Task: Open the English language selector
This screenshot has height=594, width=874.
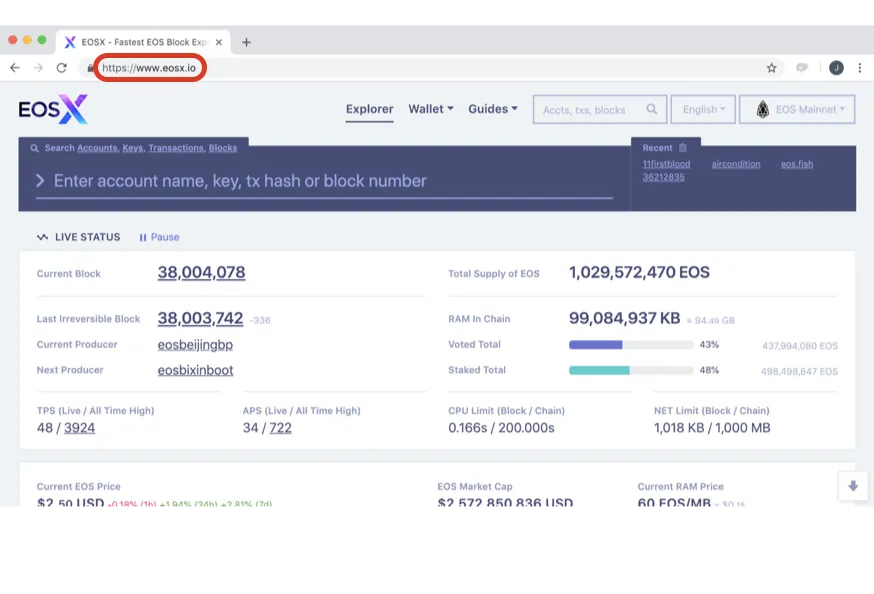Action: [x=703, y=109]
